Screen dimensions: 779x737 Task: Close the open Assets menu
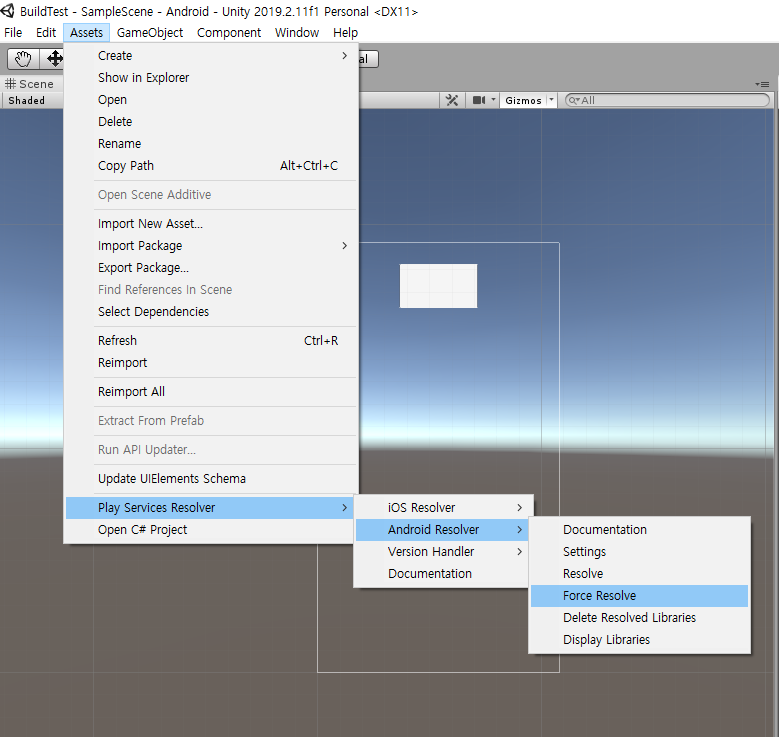86,33
